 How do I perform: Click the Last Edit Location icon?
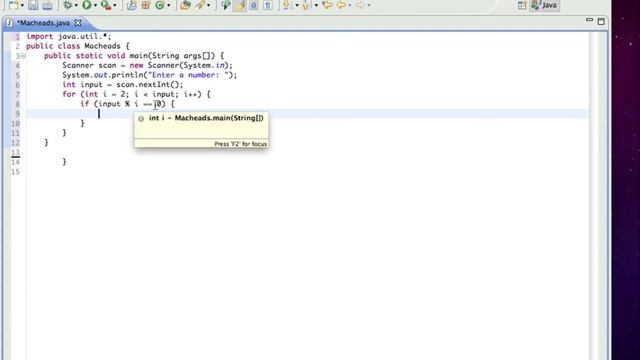point(327,5)
